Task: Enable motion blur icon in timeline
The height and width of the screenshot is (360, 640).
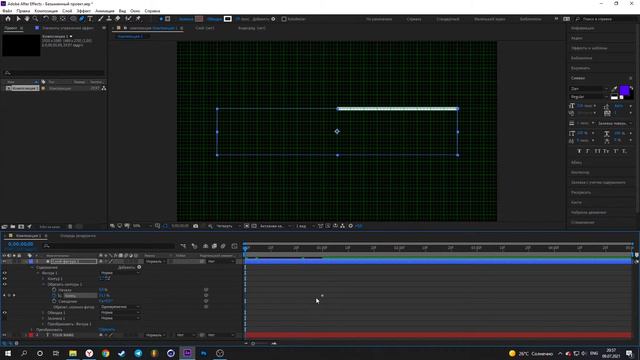Action: click(223, 246)
